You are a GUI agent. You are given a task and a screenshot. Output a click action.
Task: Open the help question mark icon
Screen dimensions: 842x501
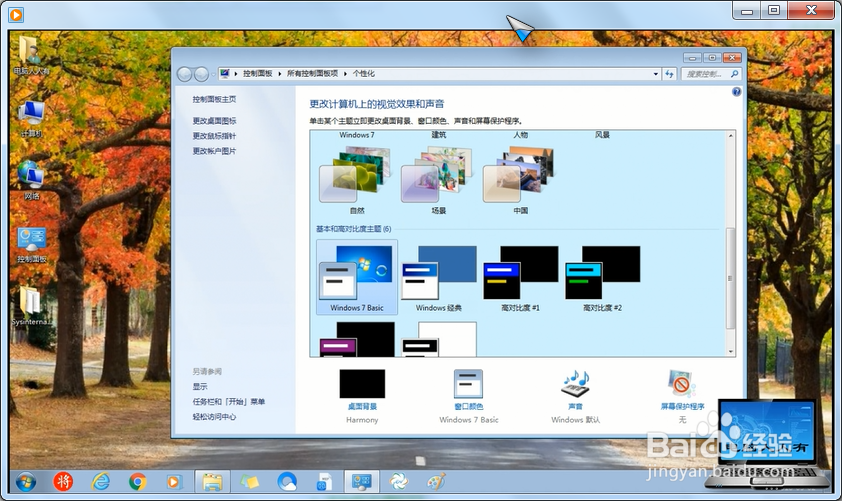(736, 92)
